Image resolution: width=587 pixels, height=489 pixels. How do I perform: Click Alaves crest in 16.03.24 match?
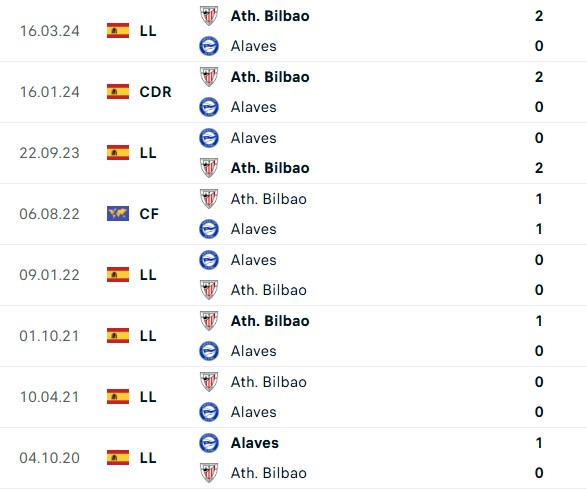[x=209, y=46]
